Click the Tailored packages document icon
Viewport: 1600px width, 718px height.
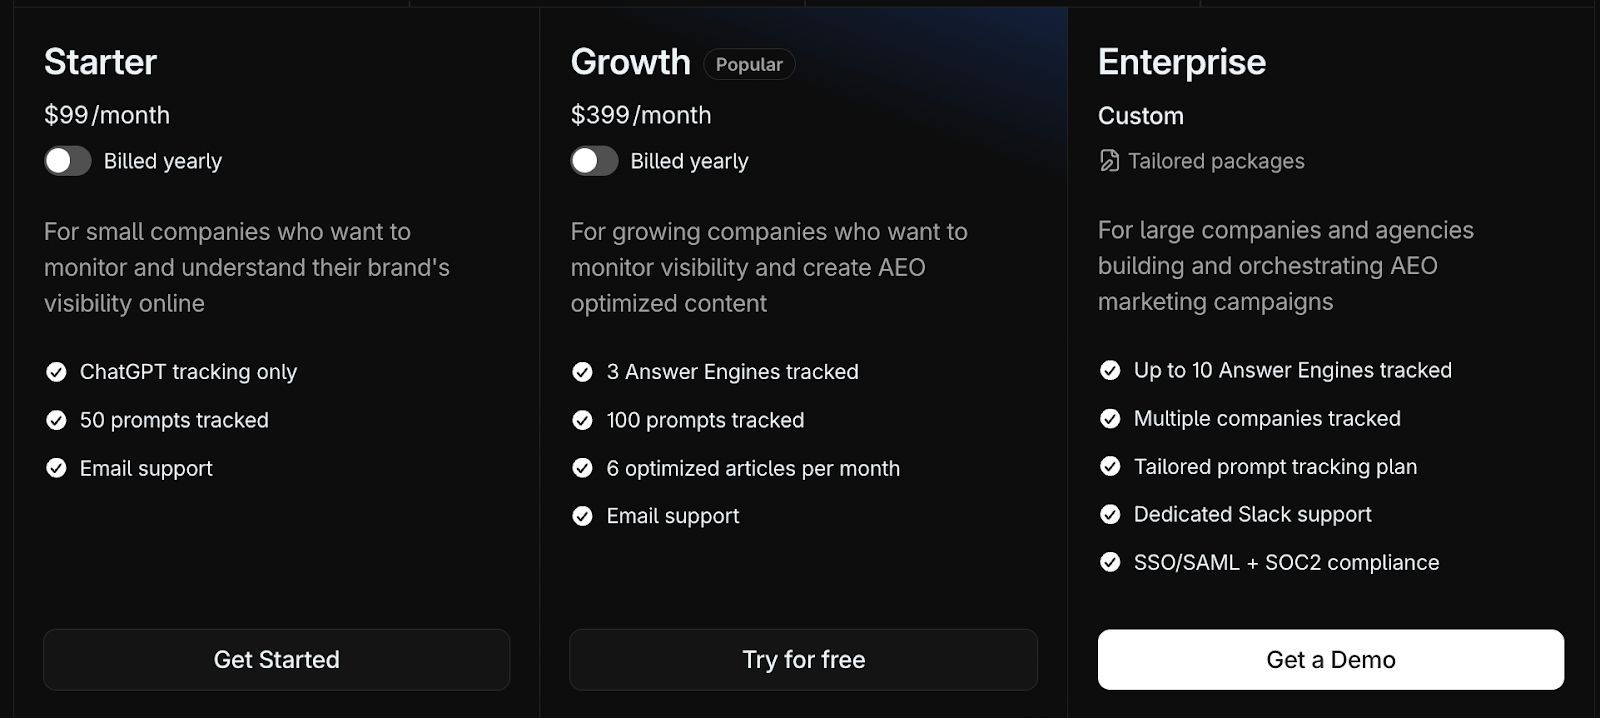click(x=1109, y=161)
